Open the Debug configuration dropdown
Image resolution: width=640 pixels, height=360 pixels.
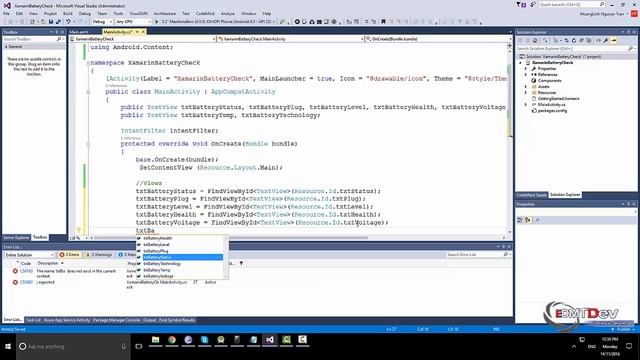tap(102, 22)
